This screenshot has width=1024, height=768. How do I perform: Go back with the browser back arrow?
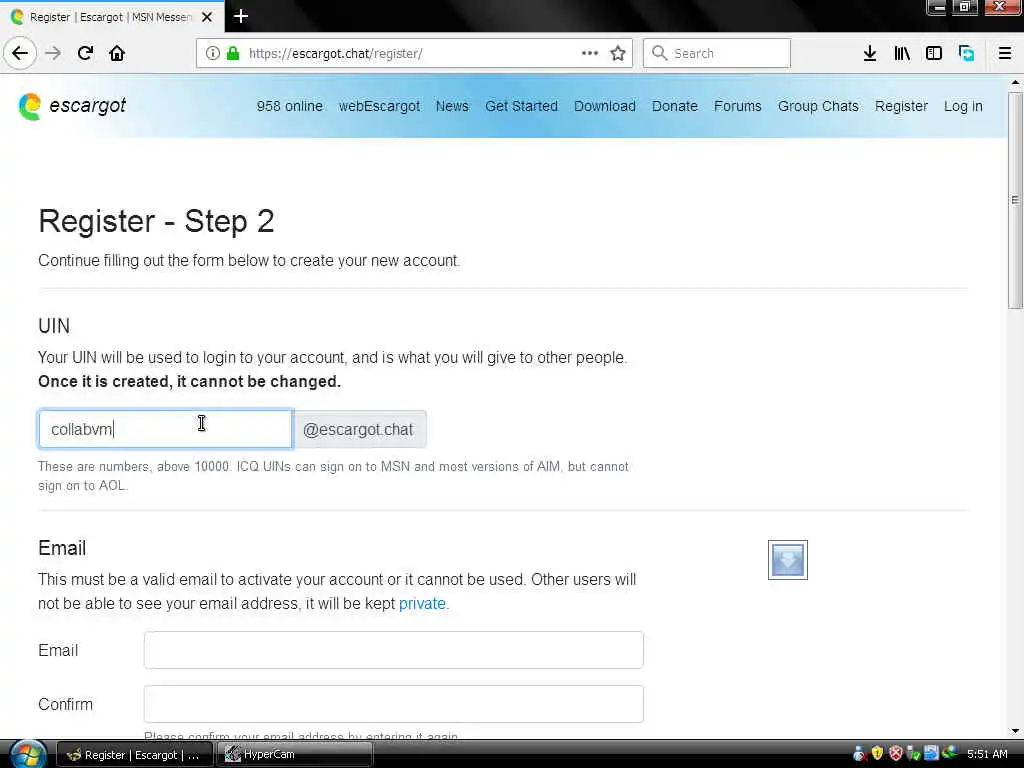click(20, 53)
